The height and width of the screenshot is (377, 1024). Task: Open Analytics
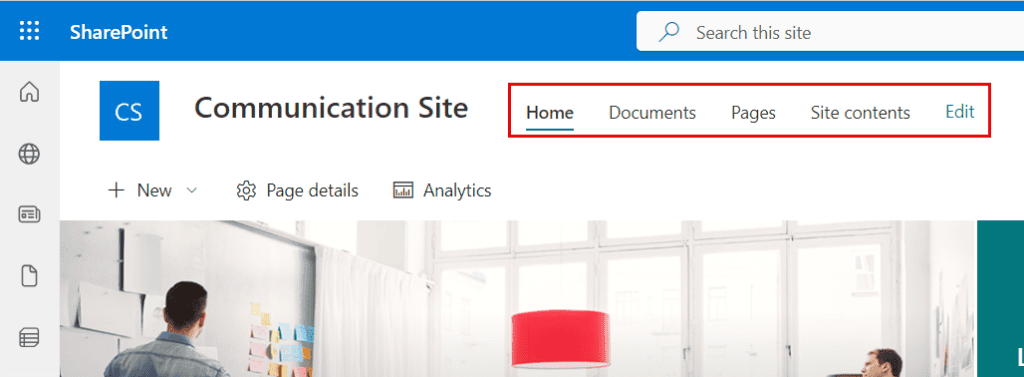tap(442, 190)
